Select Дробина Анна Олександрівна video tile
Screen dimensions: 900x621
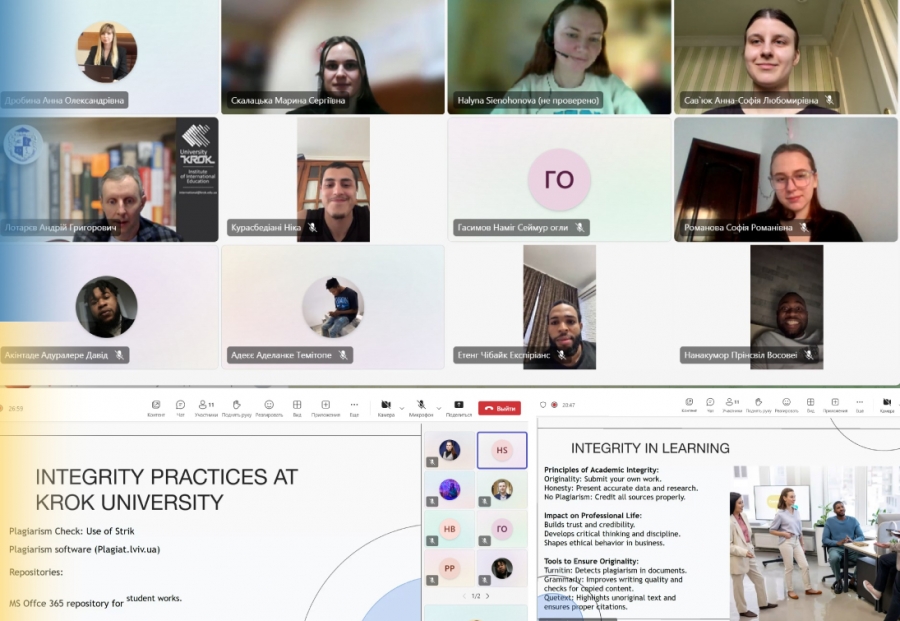tap(109, 56)
